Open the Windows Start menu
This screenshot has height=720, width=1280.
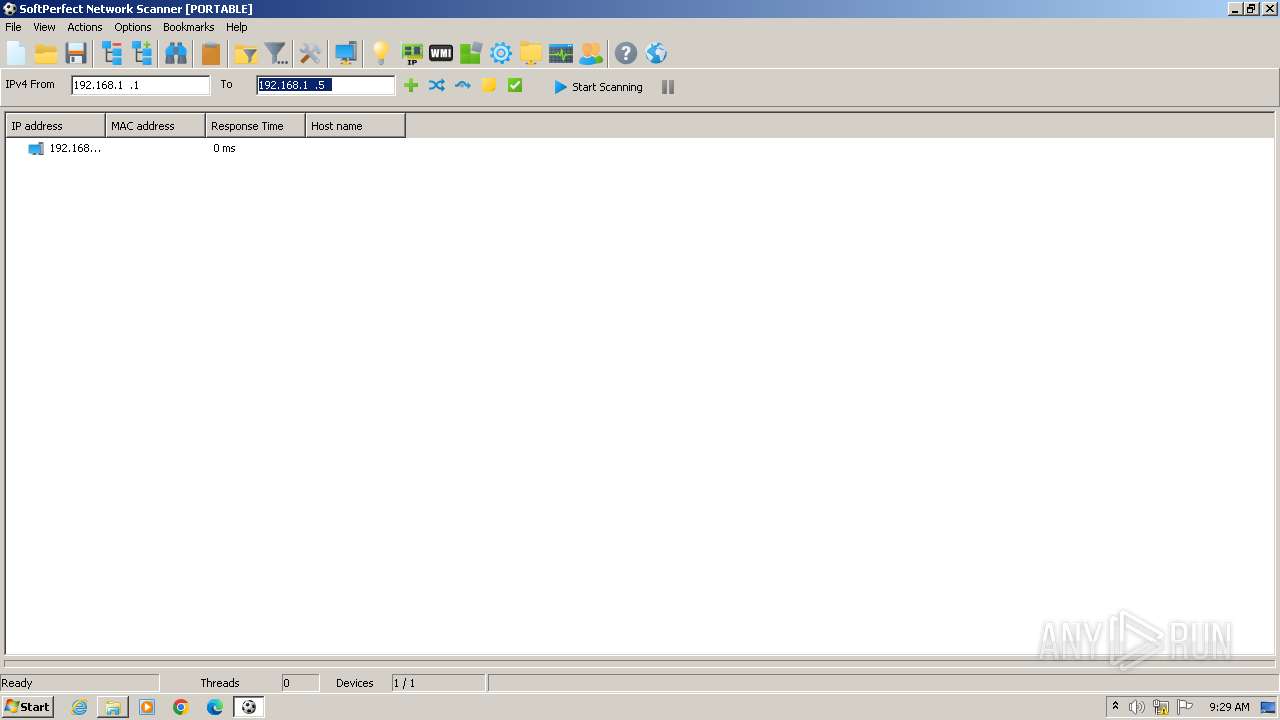(x=27, y=706)
